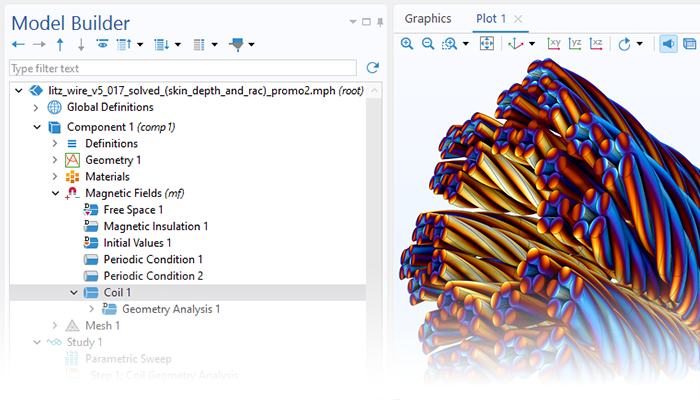
Task: Switch to the YZ plane view
Action: click(x=576, y=44)
